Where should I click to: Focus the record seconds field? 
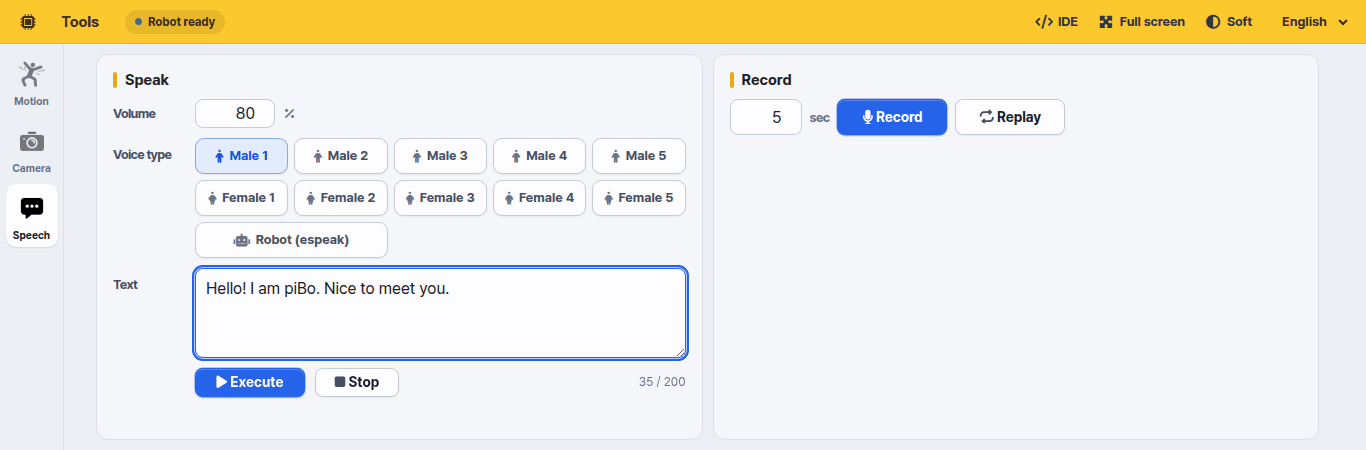766,117
